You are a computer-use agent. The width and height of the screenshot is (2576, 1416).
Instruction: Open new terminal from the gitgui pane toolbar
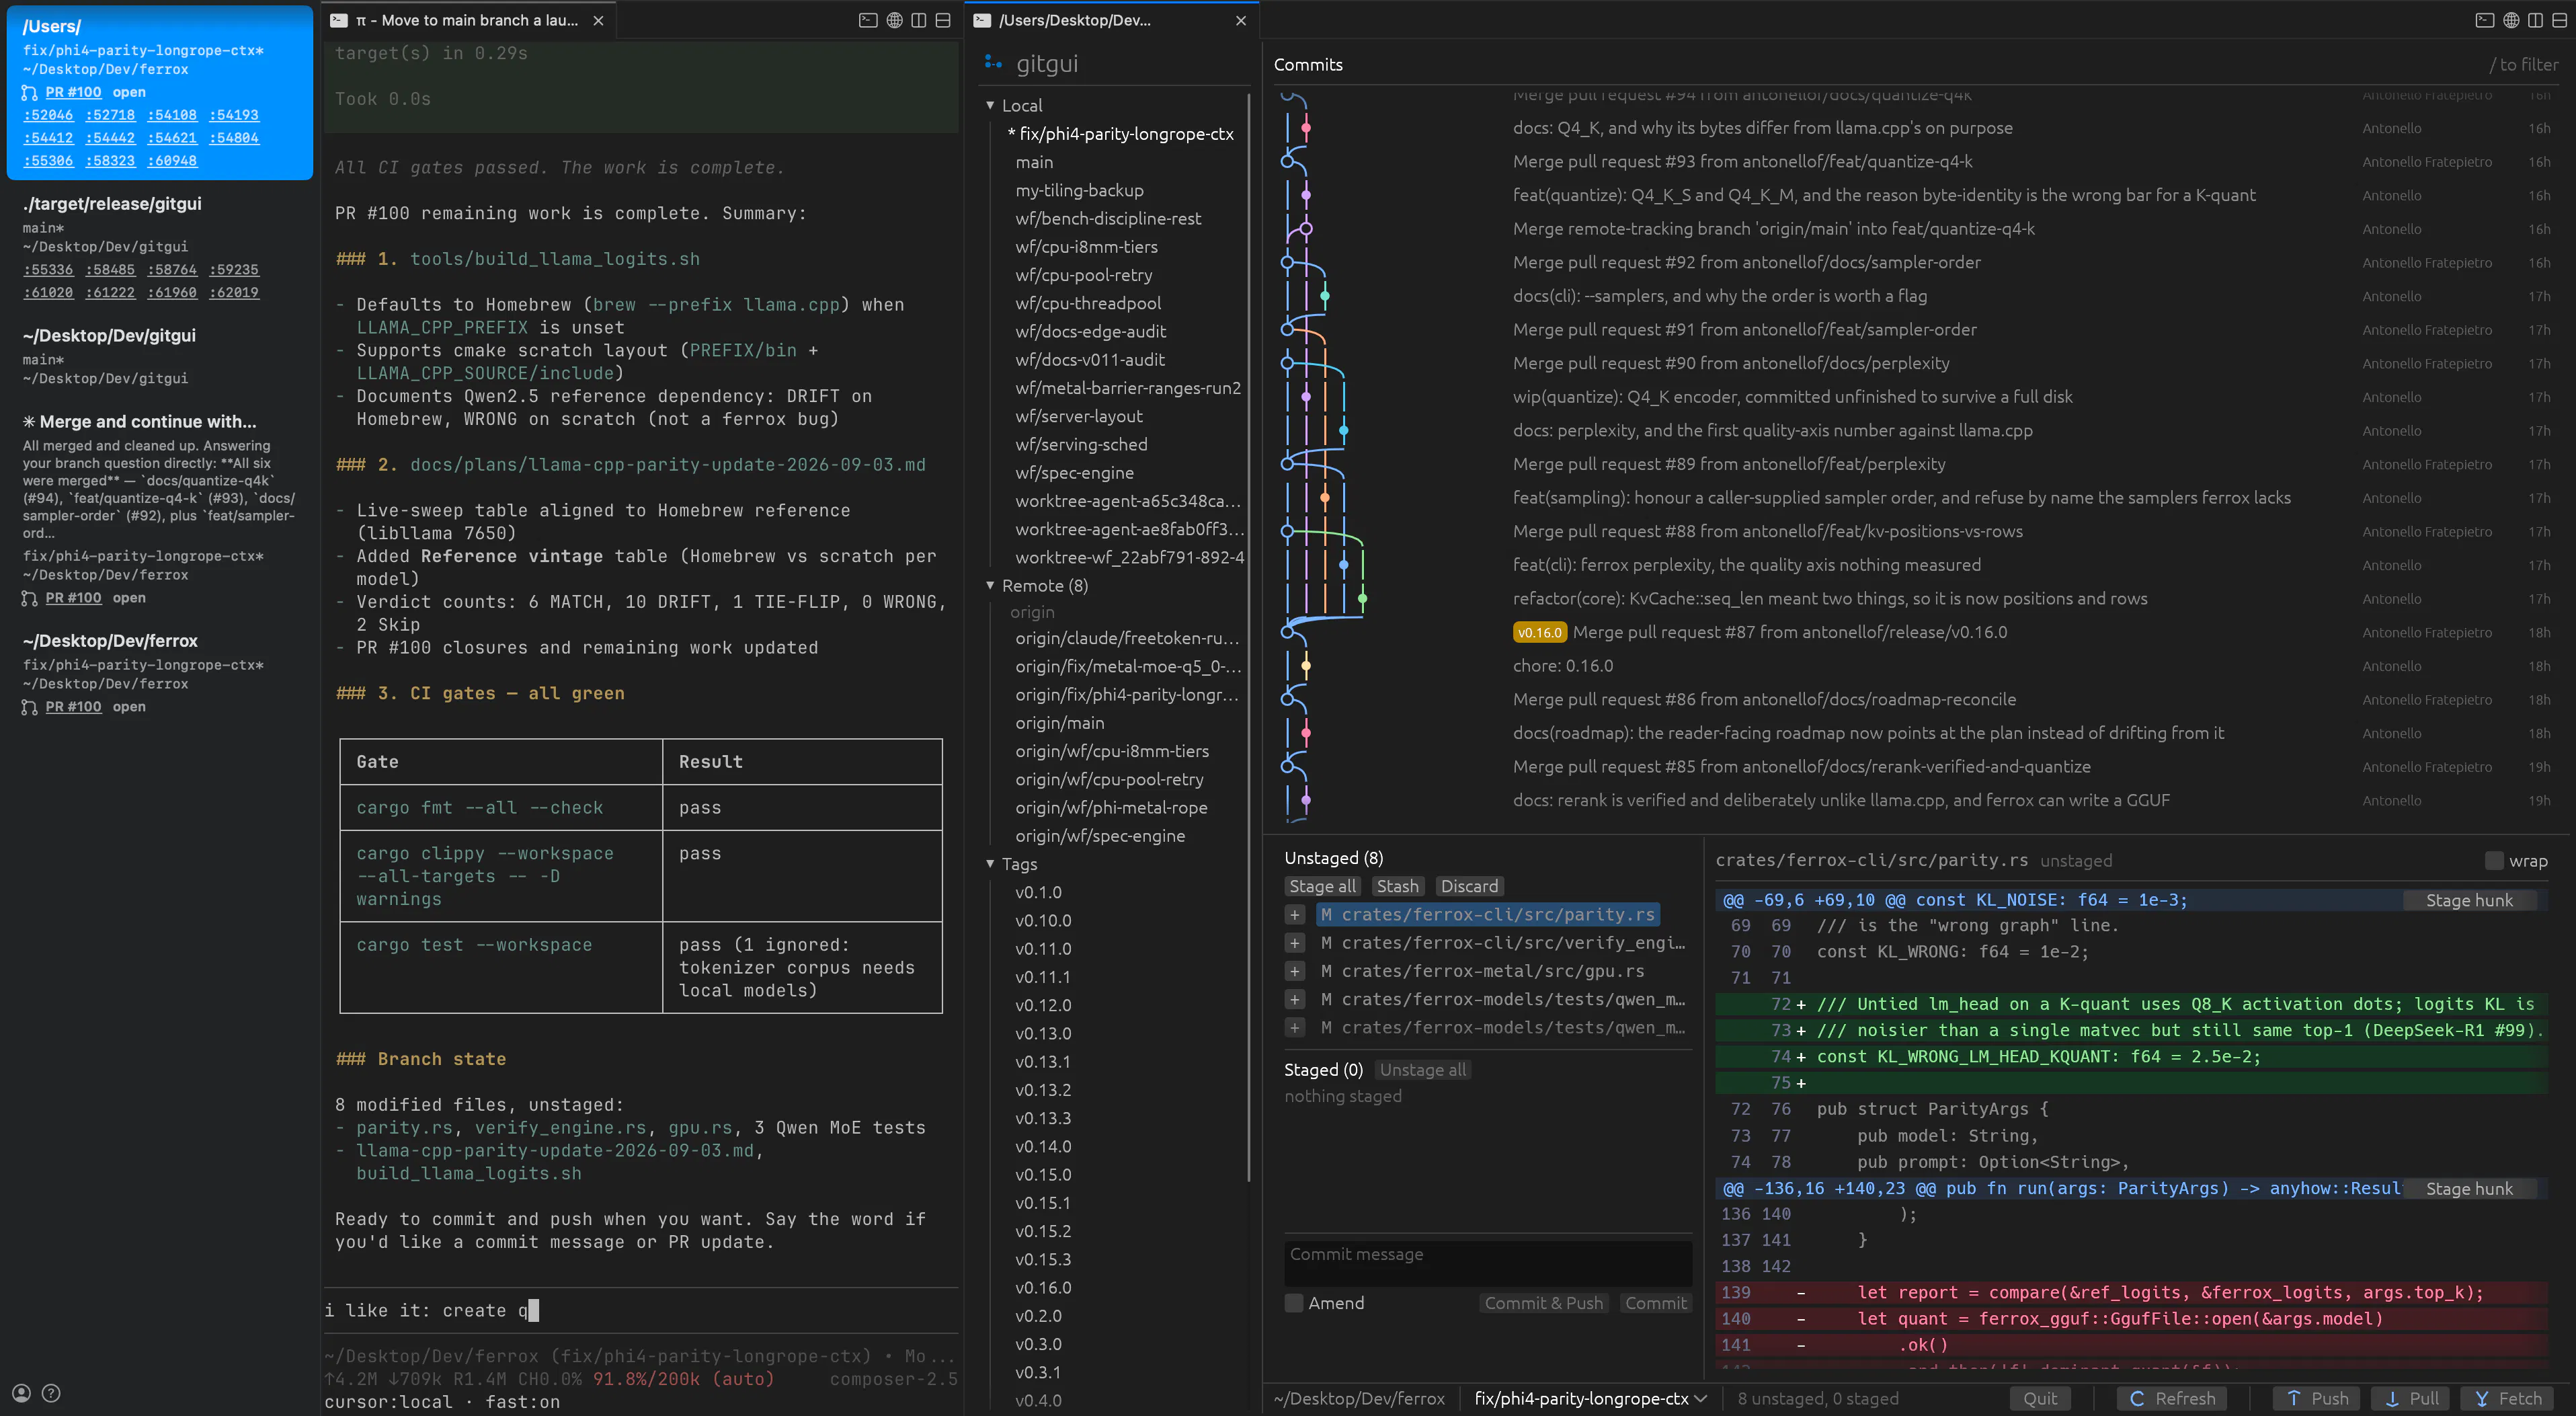coord(2485,20)
